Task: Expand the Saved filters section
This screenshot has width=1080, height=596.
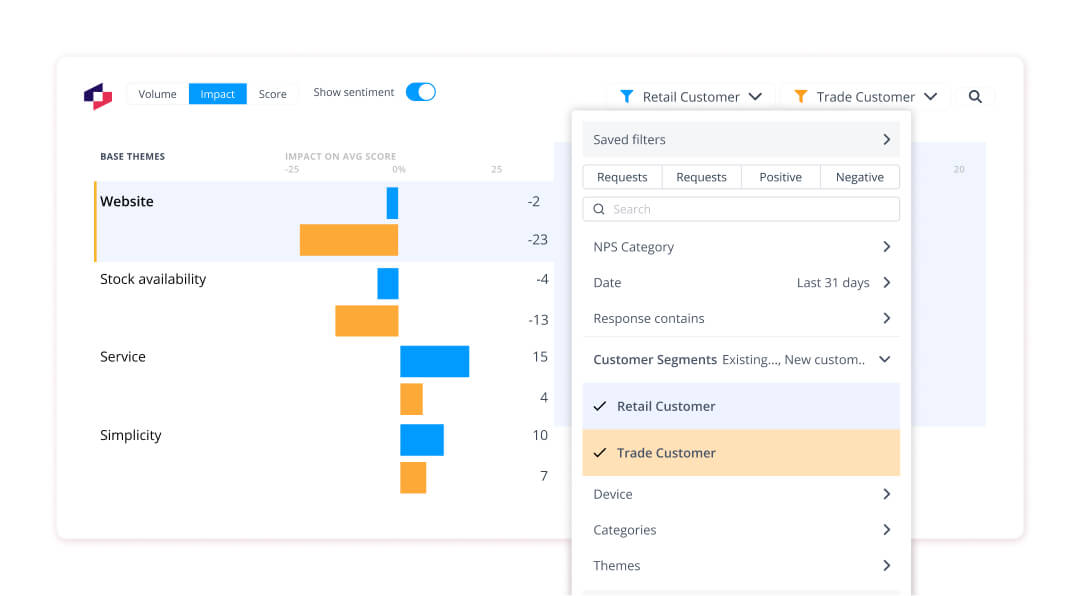Action: click(x=885, y=139)
